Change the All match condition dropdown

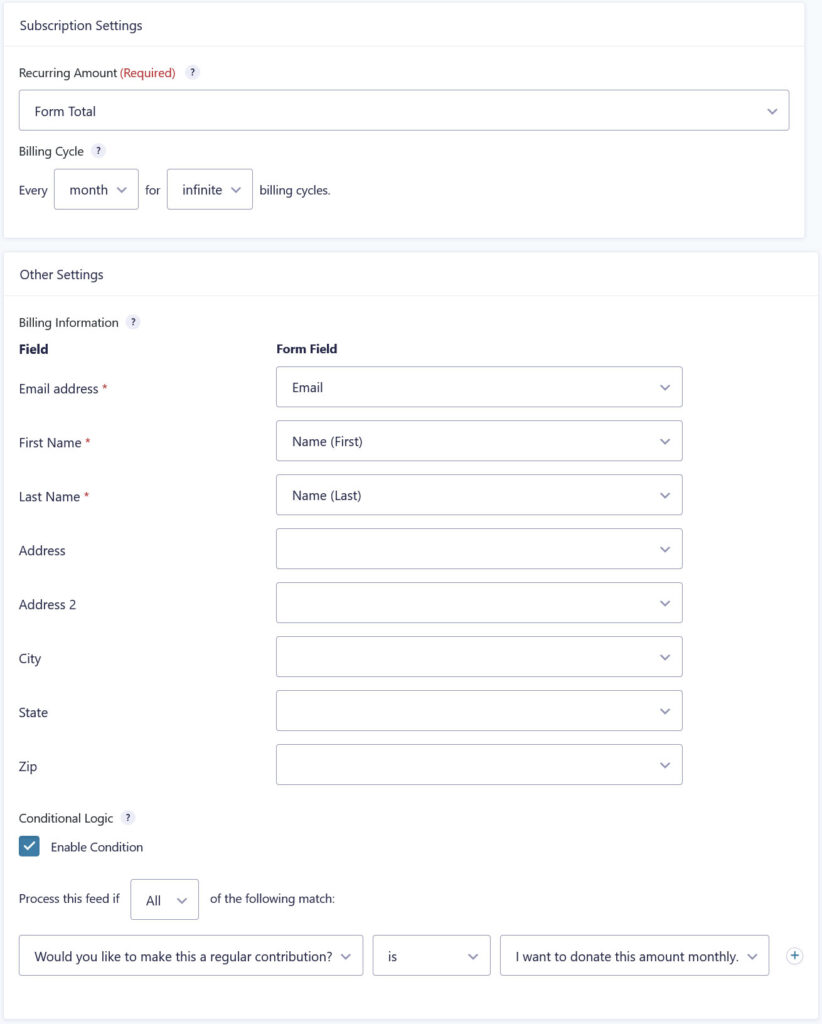pos(164,899)
